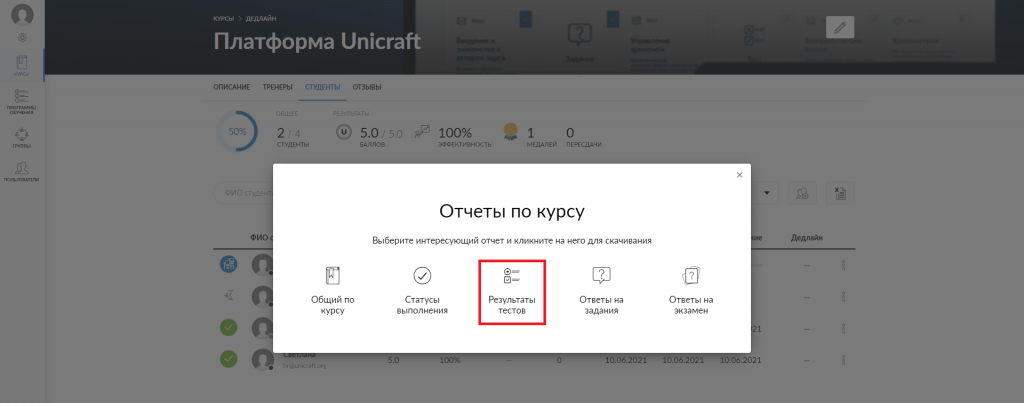Viewport: 1024px width, 403px height.
Task: Click the pencil edit course button
Action: (x=840, y=27)
